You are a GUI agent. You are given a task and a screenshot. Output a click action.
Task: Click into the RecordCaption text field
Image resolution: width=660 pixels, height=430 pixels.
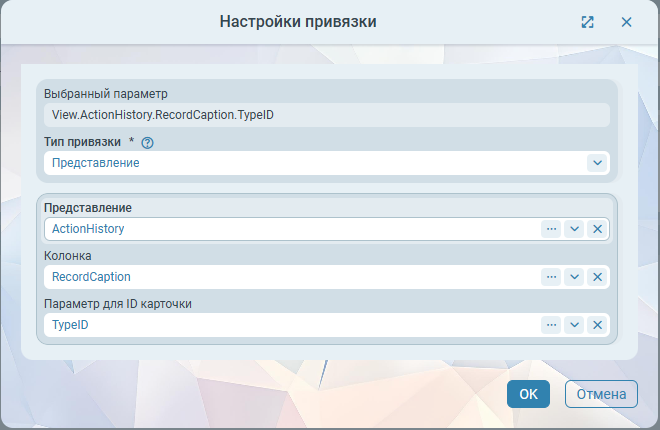290,277
